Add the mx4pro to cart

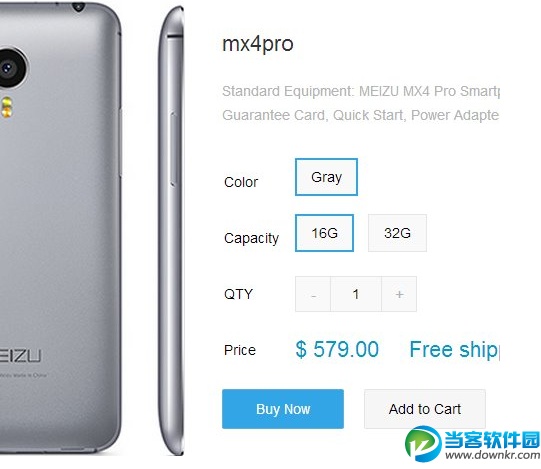click(x=425, y=409)
